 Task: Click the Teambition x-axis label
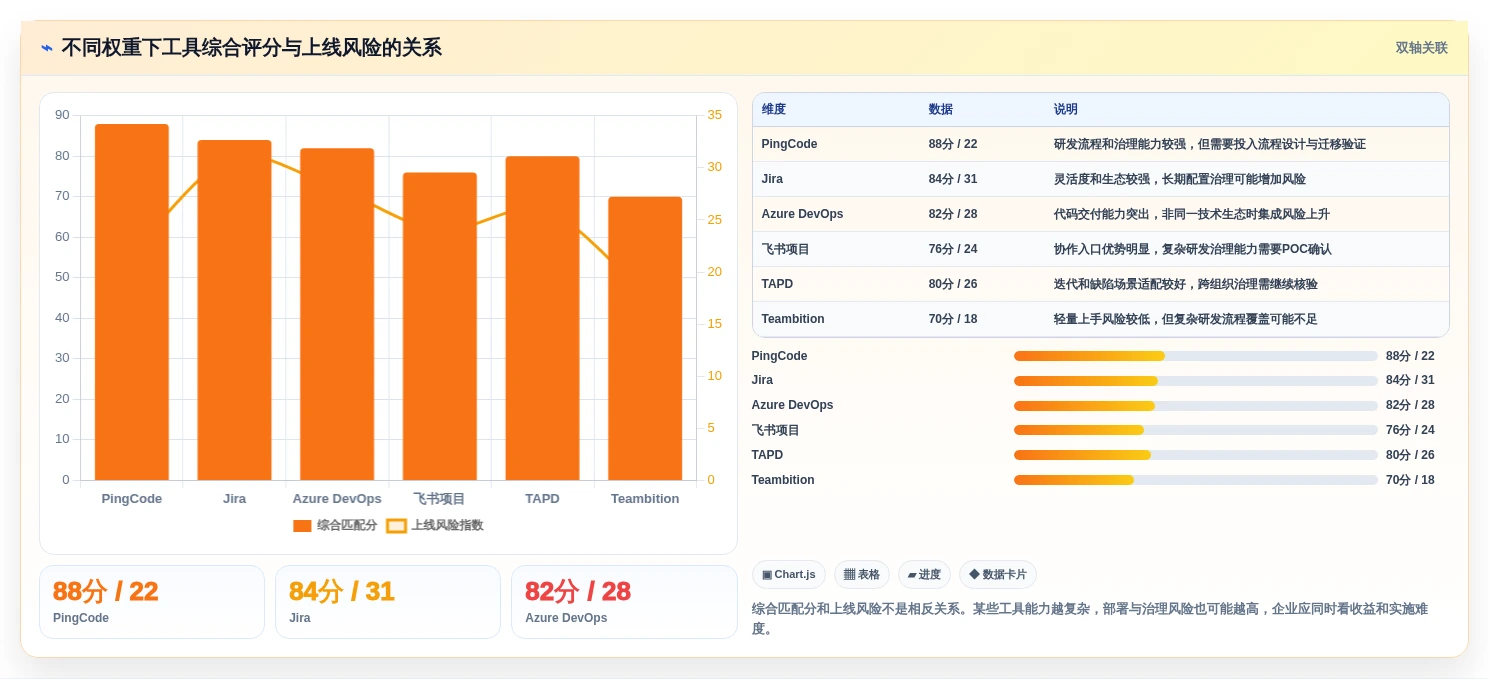point(645,498)
